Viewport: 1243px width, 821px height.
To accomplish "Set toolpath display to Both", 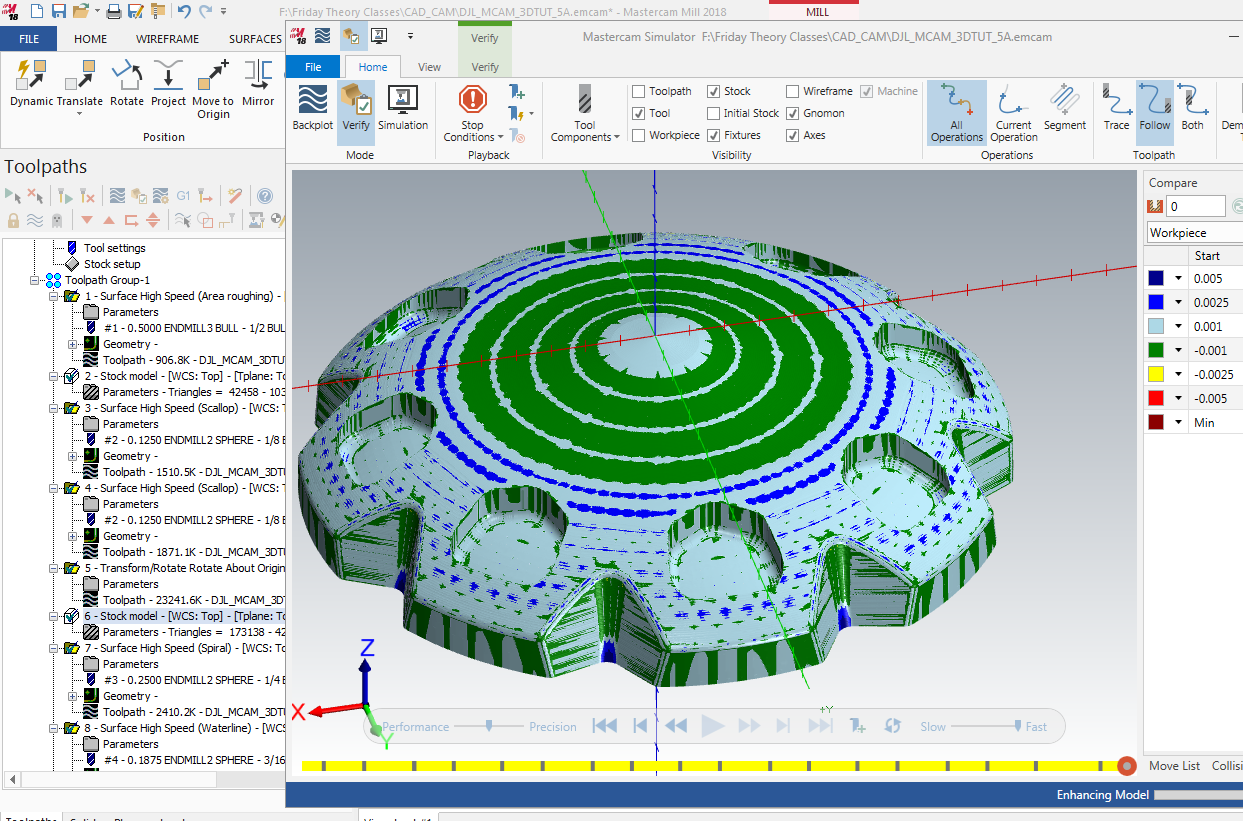I will 1192,108.
